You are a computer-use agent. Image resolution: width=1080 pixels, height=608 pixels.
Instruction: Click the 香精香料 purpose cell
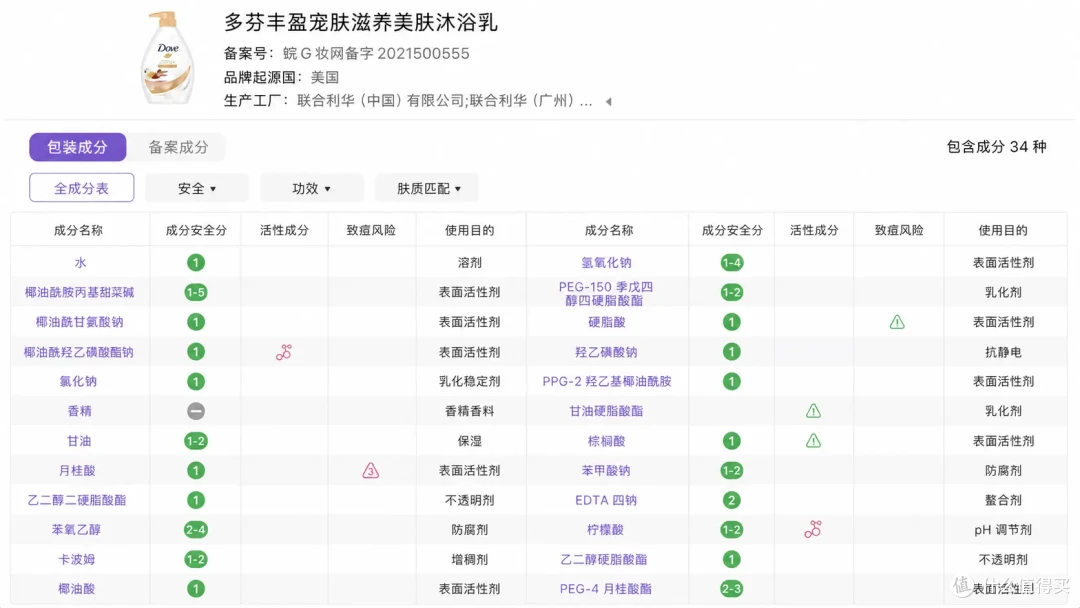[470, 411]
